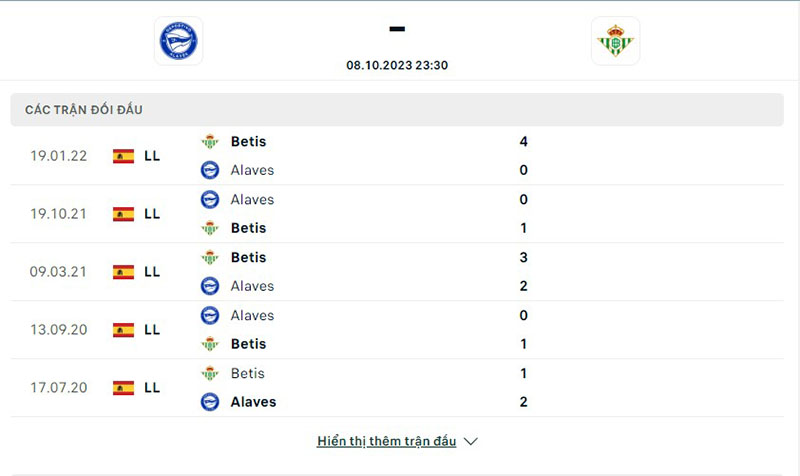Click the Spain flag on the 17.07.20 match
The image size is (800, 476).
[x=124, y=388]
